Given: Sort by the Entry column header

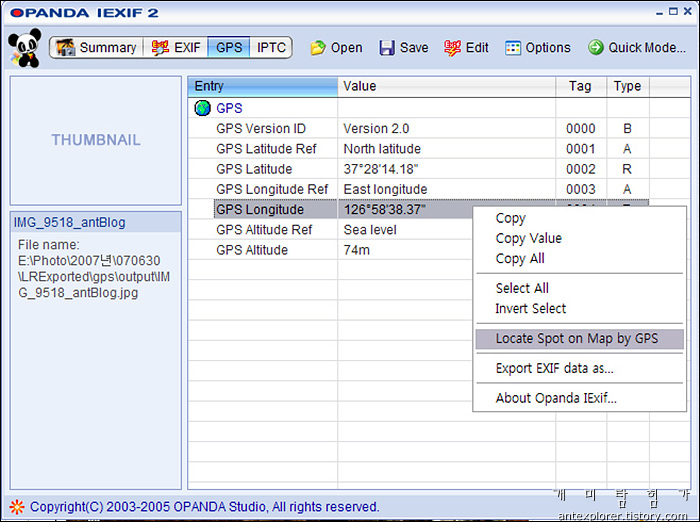Looking at the screenshot, I should tap(263, 86).
